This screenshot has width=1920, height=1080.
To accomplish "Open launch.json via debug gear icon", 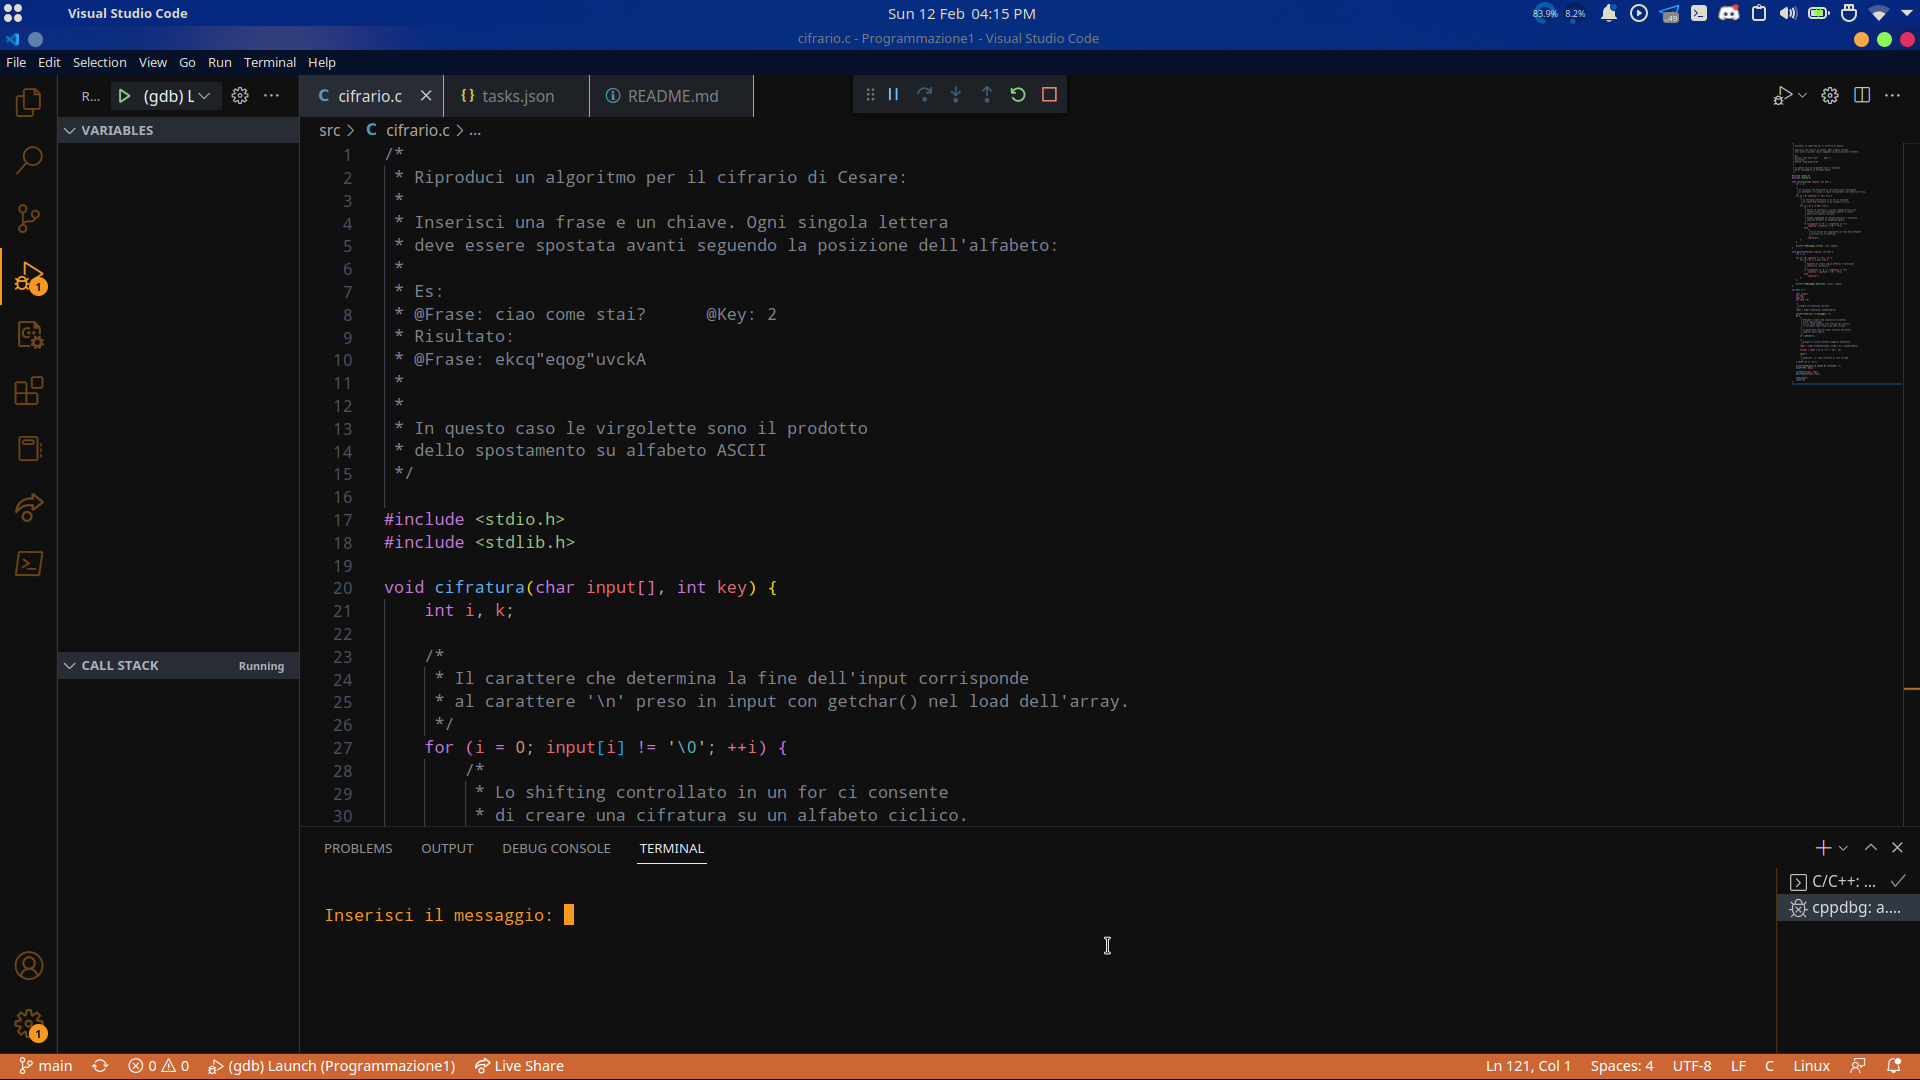I will 240,96.
